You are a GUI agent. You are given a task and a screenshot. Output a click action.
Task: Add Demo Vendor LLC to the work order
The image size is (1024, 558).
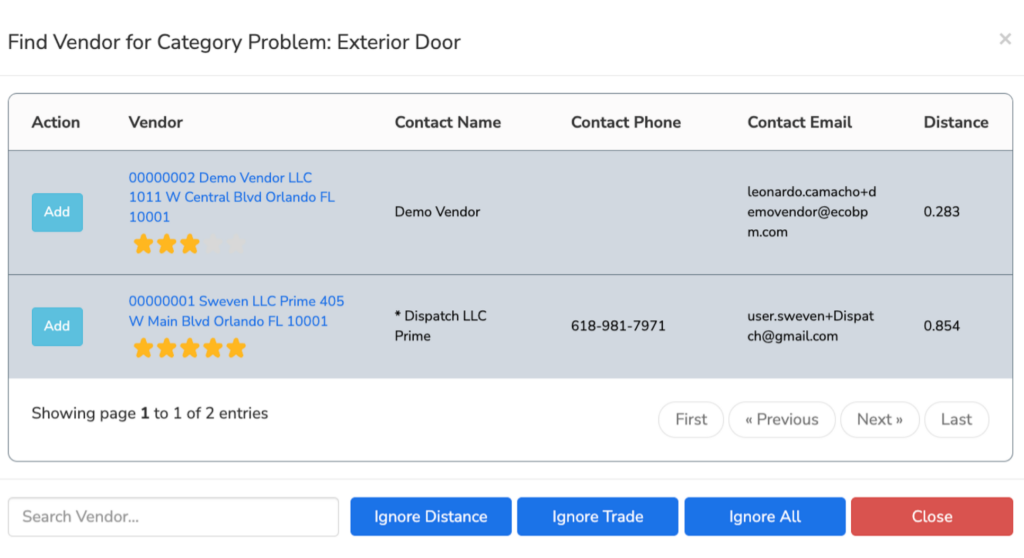pyautogui.click(x=57, y=212)
